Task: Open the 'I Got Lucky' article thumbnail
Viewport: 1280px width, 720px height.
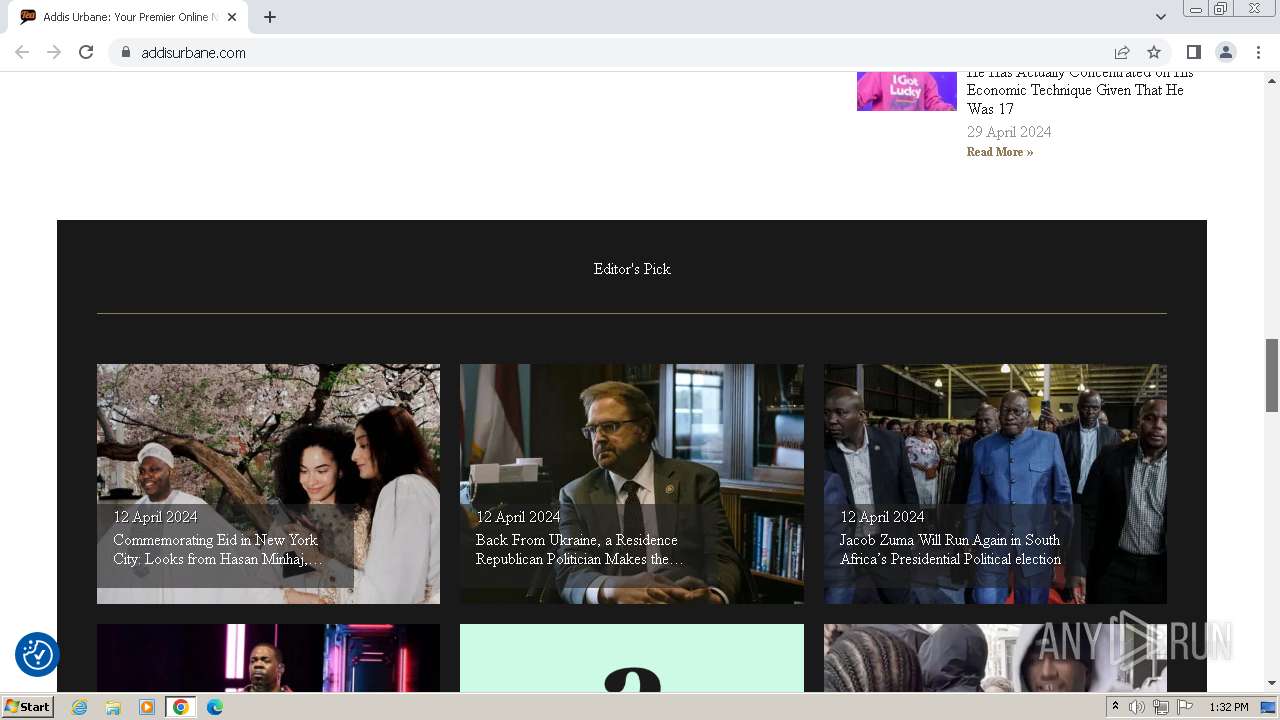Action: [907, 91]
